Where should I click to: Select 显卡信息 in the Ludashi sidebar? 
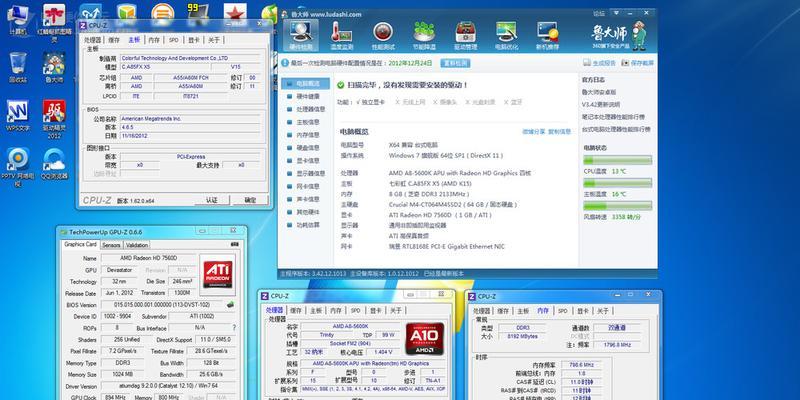304,160
